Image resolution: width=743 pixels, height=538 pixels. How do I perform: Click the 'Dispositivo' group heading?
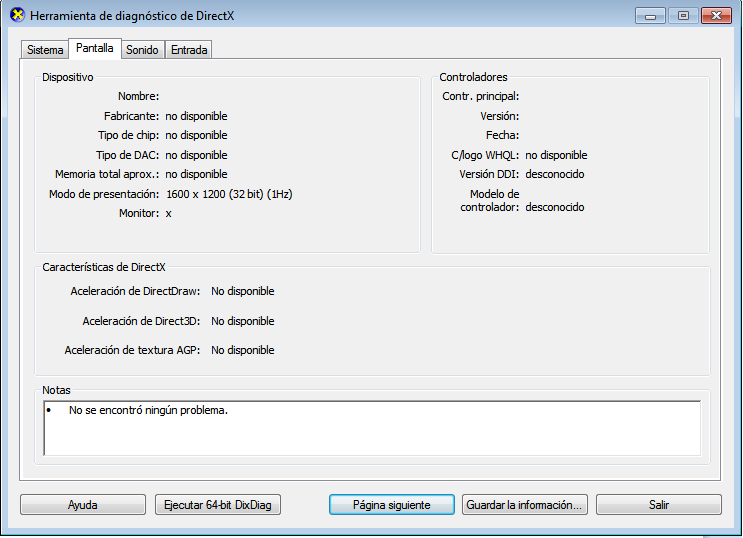tap(68, 77)
